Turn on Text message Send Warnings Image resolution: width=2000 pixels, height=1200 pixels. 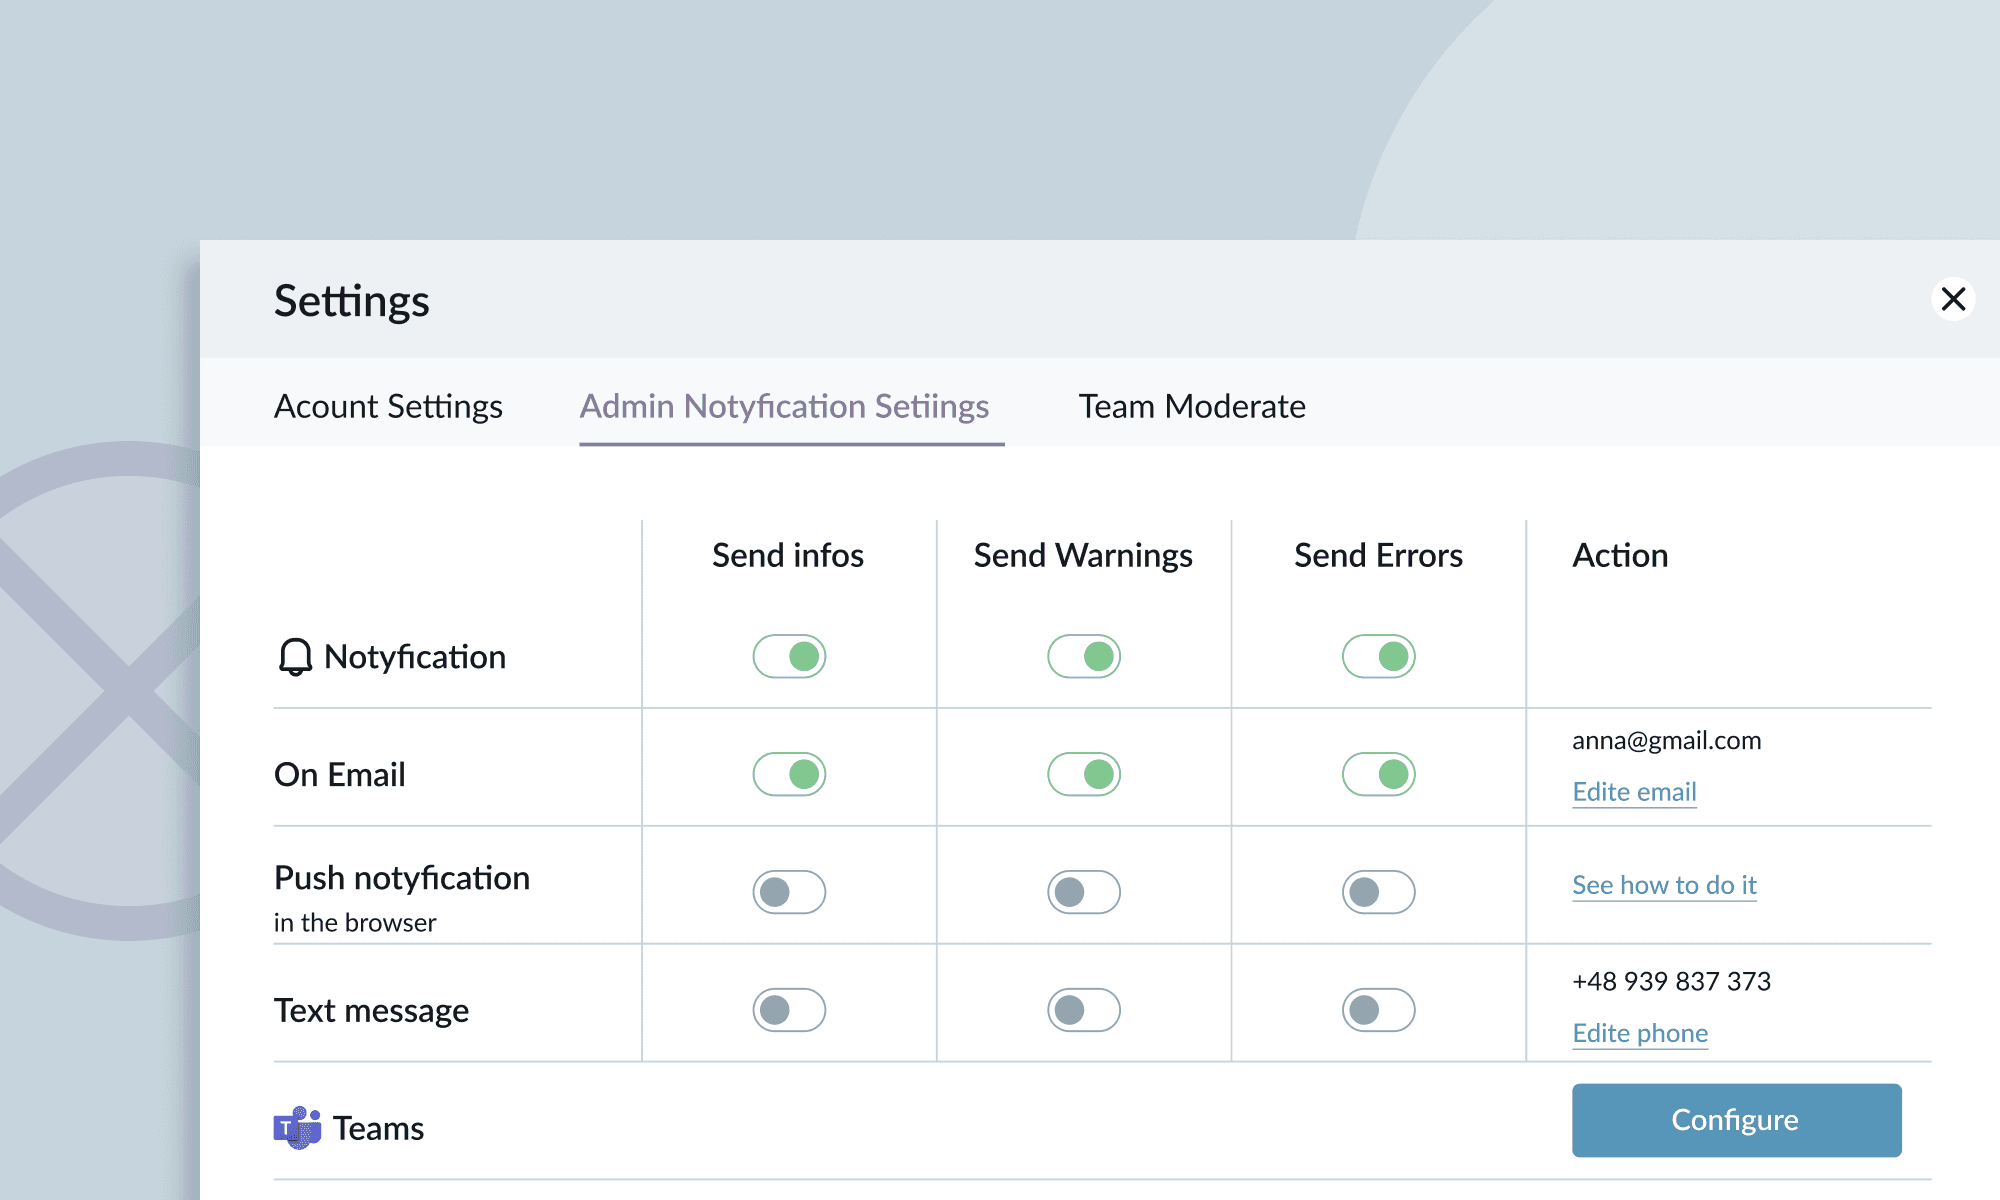[1084, 1010]
